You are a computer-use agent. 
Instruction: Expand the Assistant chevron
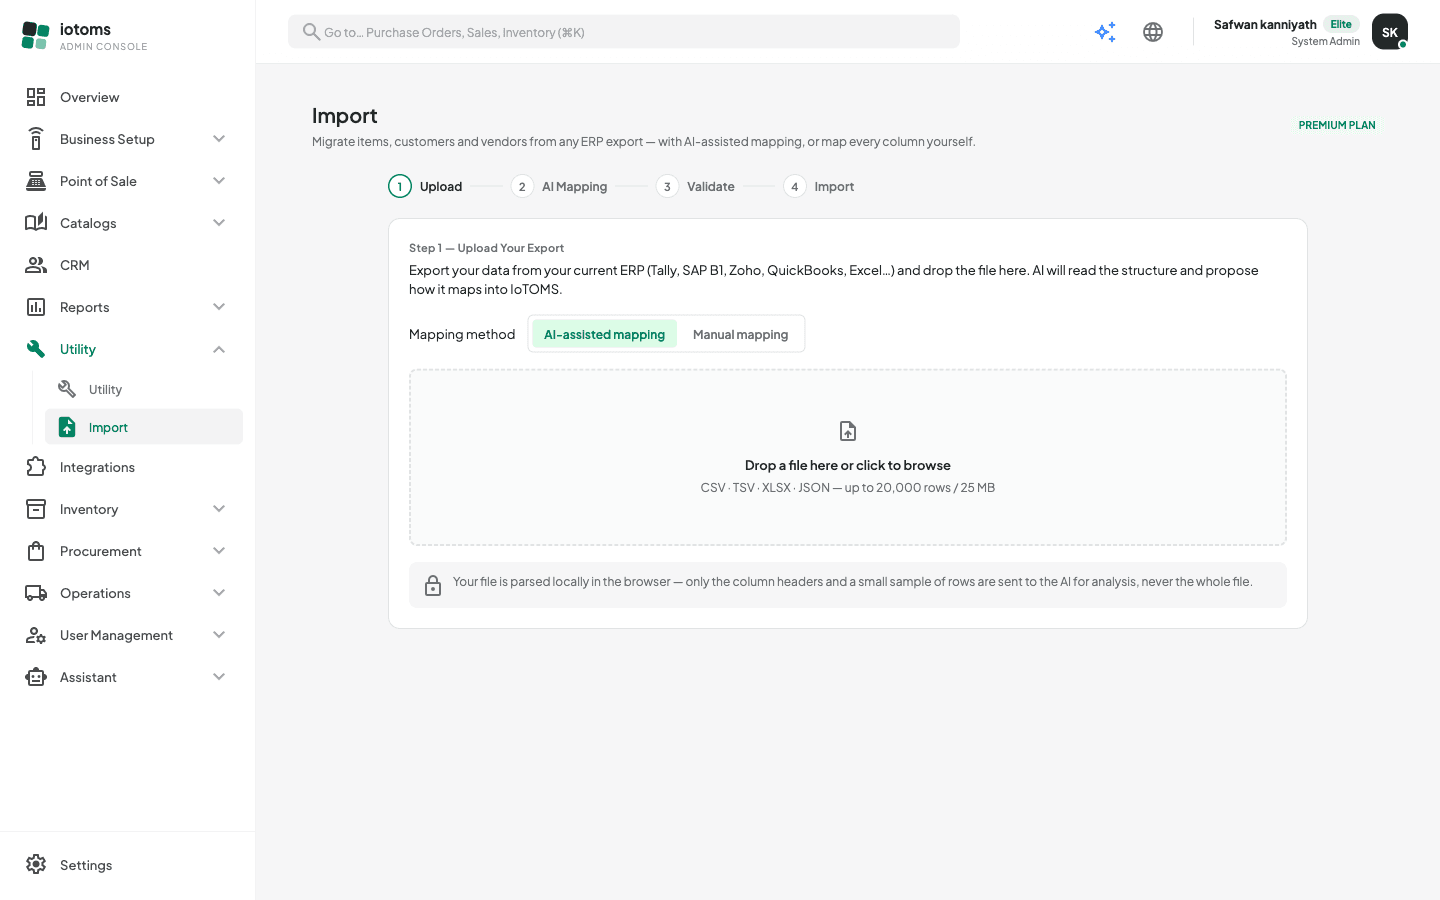(219, 677)
